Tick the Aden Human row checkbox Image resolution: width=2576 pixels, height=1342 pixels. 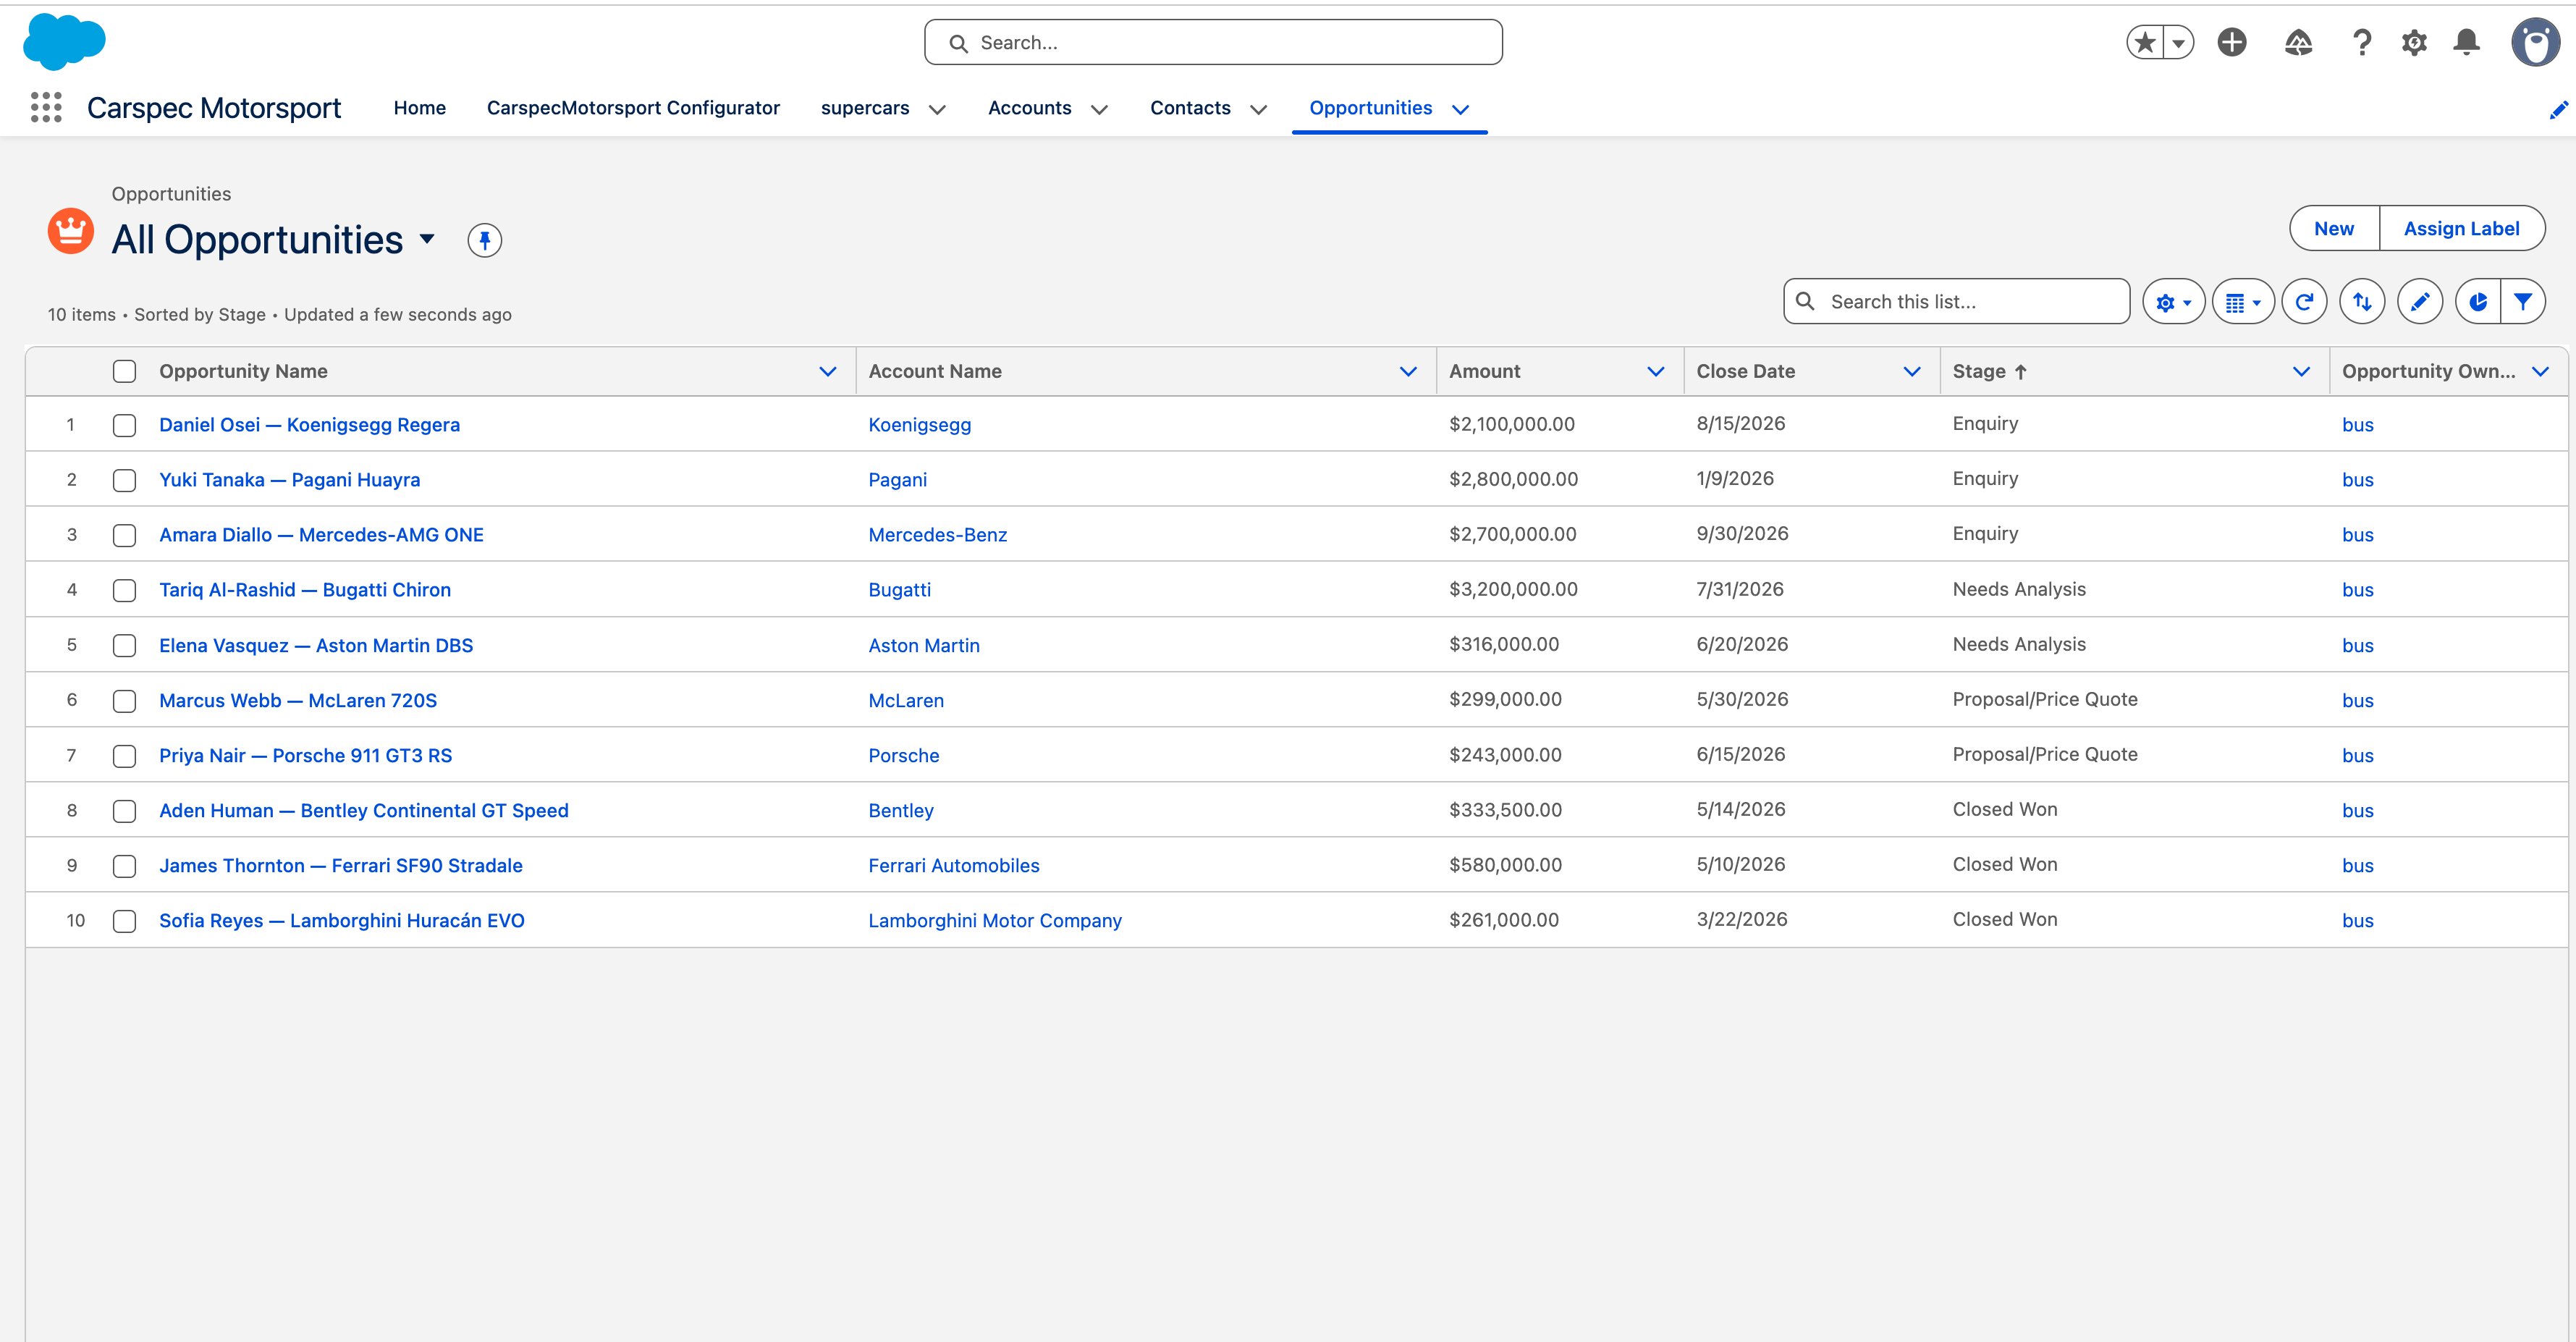point(124,810)
